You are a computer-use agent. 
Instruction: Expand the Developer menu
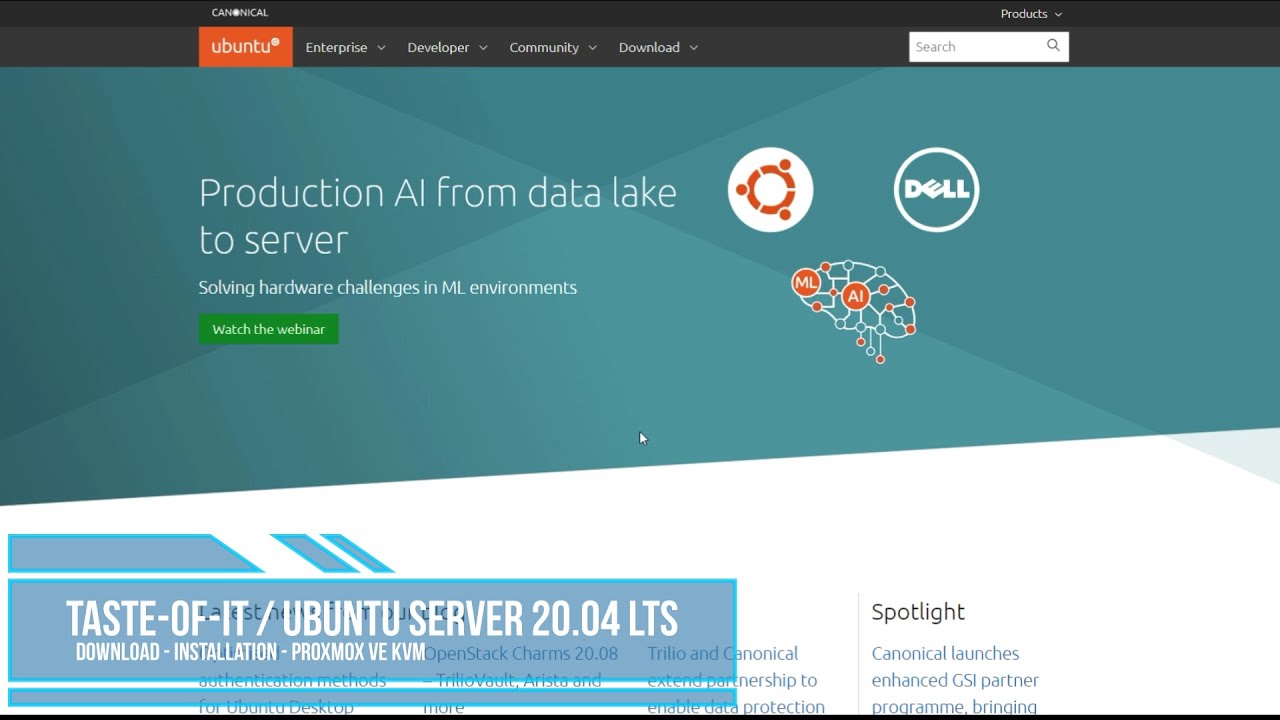[447, 47]
